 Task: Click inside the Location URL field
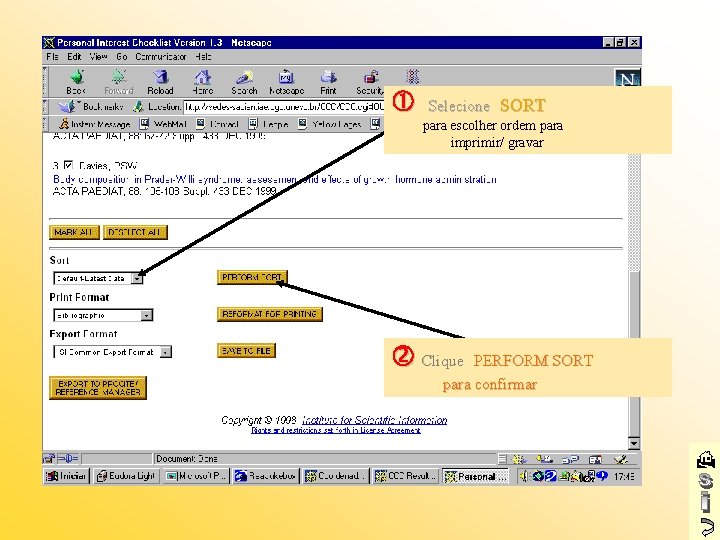(x=283, y=107)
